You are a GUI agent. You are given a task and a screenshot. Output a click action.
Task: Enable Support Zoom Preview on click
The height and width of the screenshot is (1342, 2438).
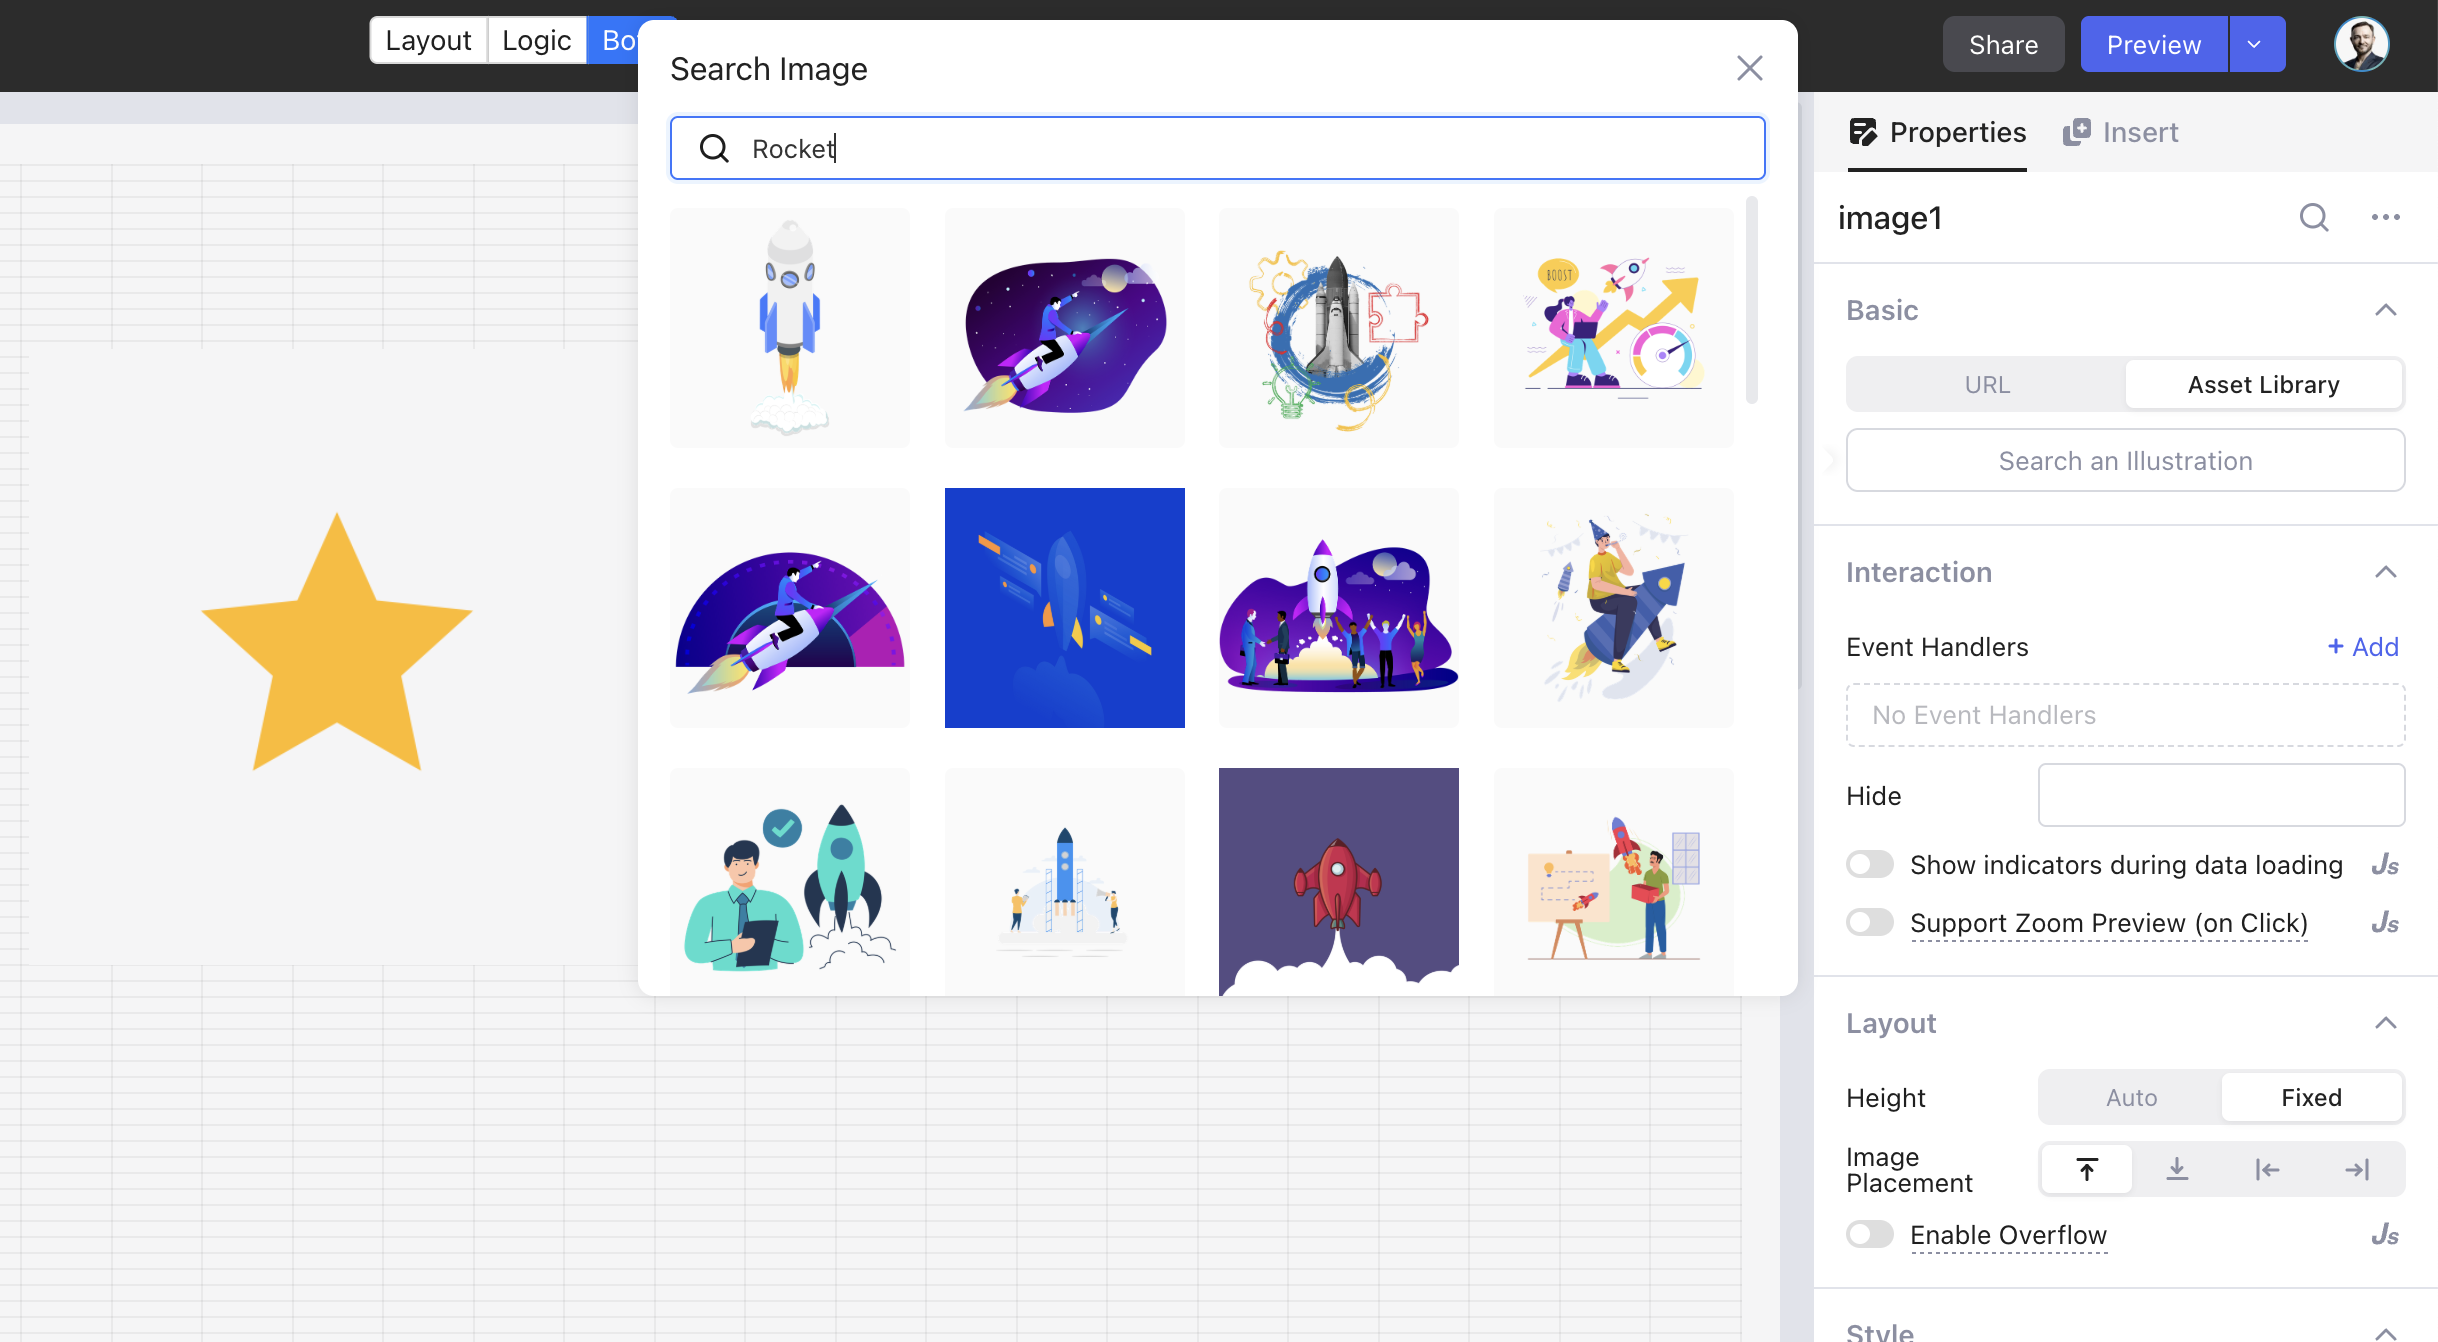[1870, 922]
